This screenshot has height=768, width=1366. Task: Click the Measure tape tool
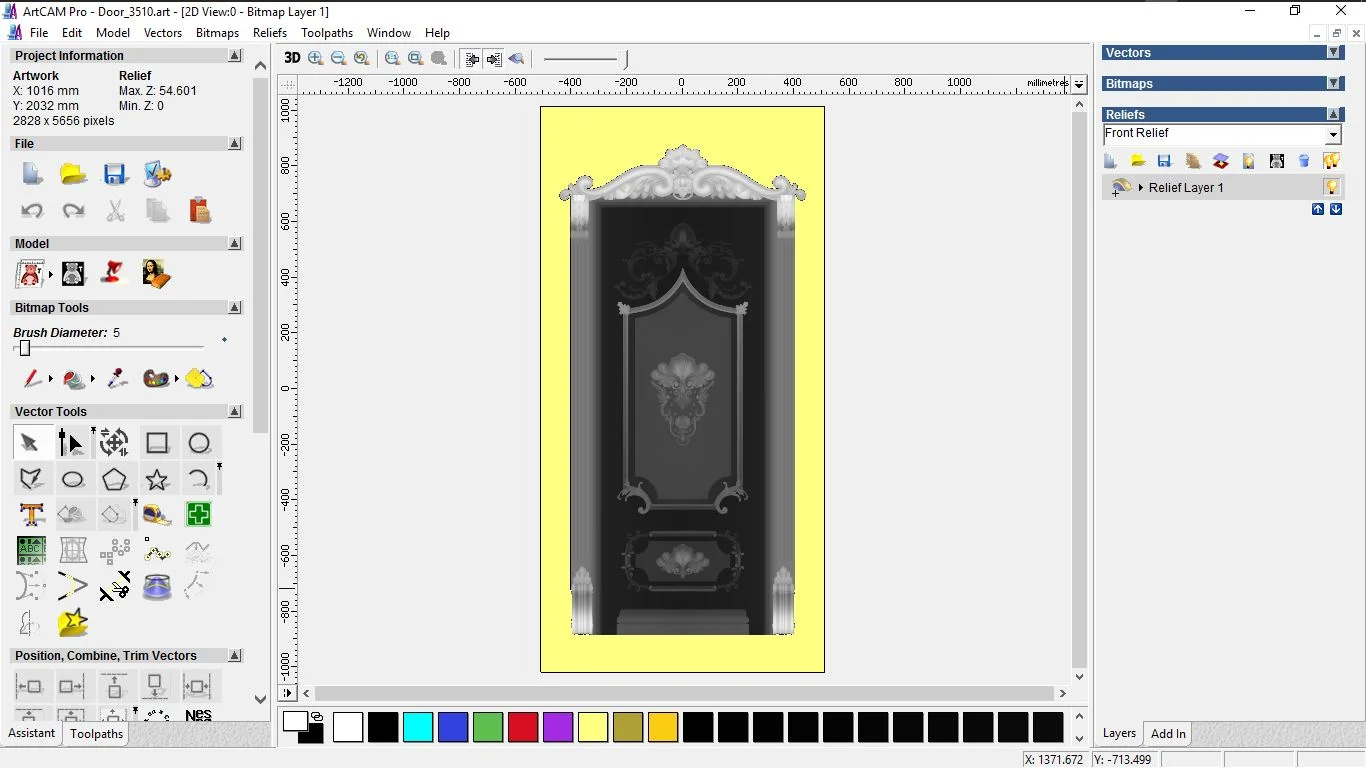click(157, 515)
